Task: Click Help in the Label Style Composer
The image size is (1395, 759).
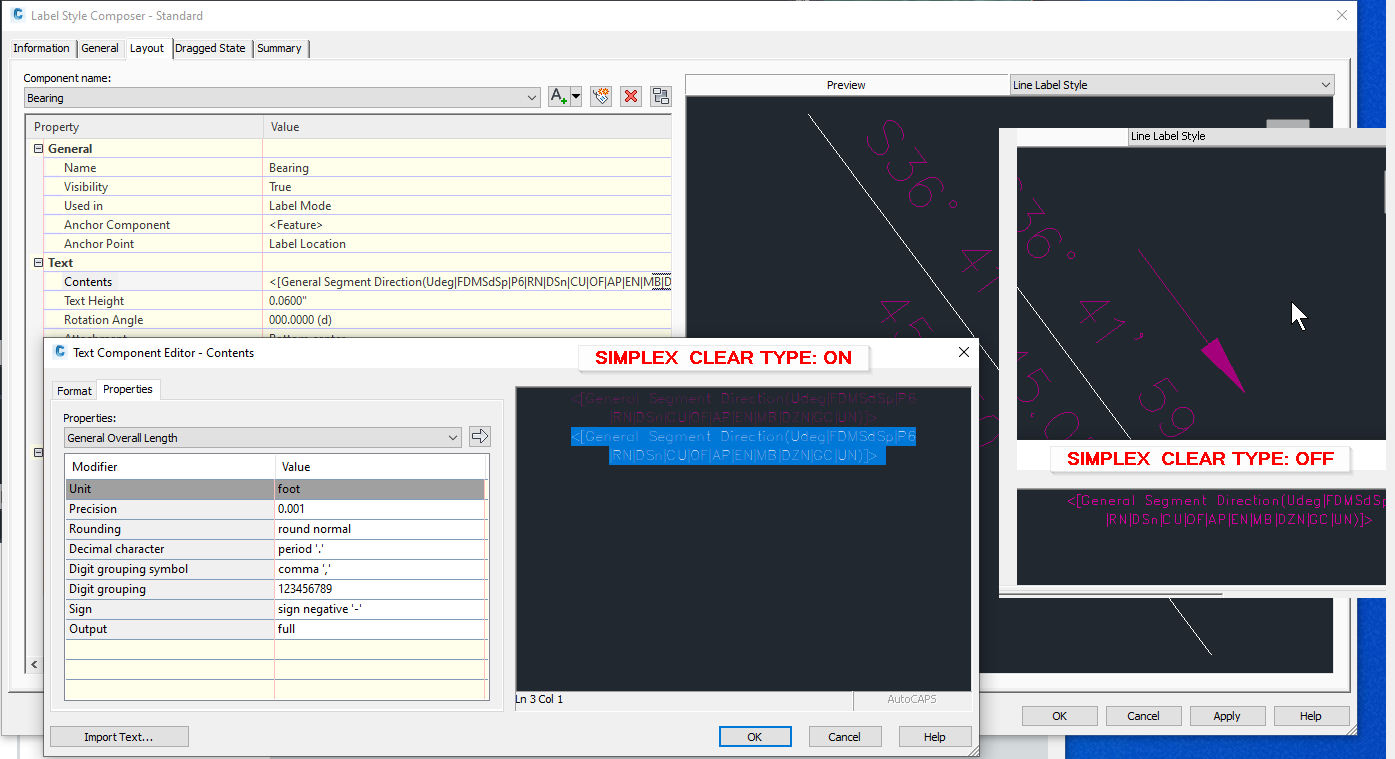Action: pyautogui.click(x=1311, y=716)
